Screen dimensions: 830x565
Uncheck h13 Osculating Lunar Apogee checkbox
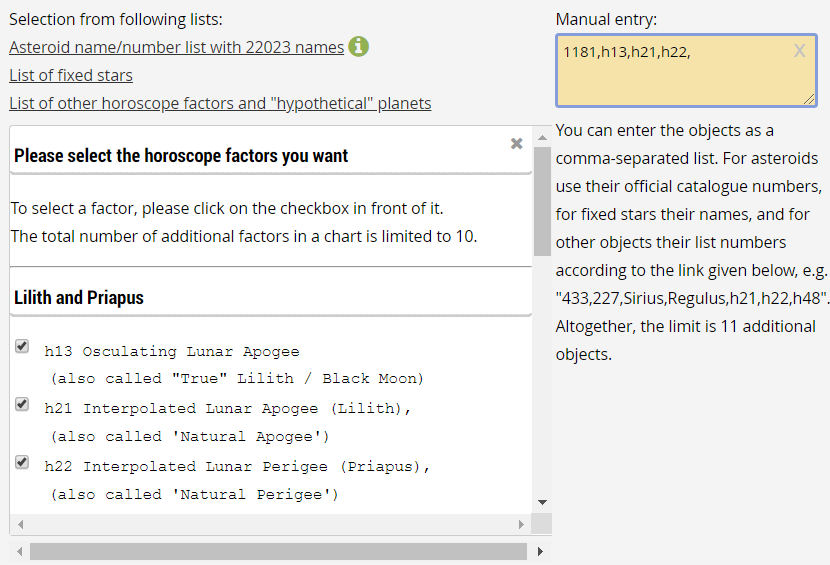[x=22, y=346]
